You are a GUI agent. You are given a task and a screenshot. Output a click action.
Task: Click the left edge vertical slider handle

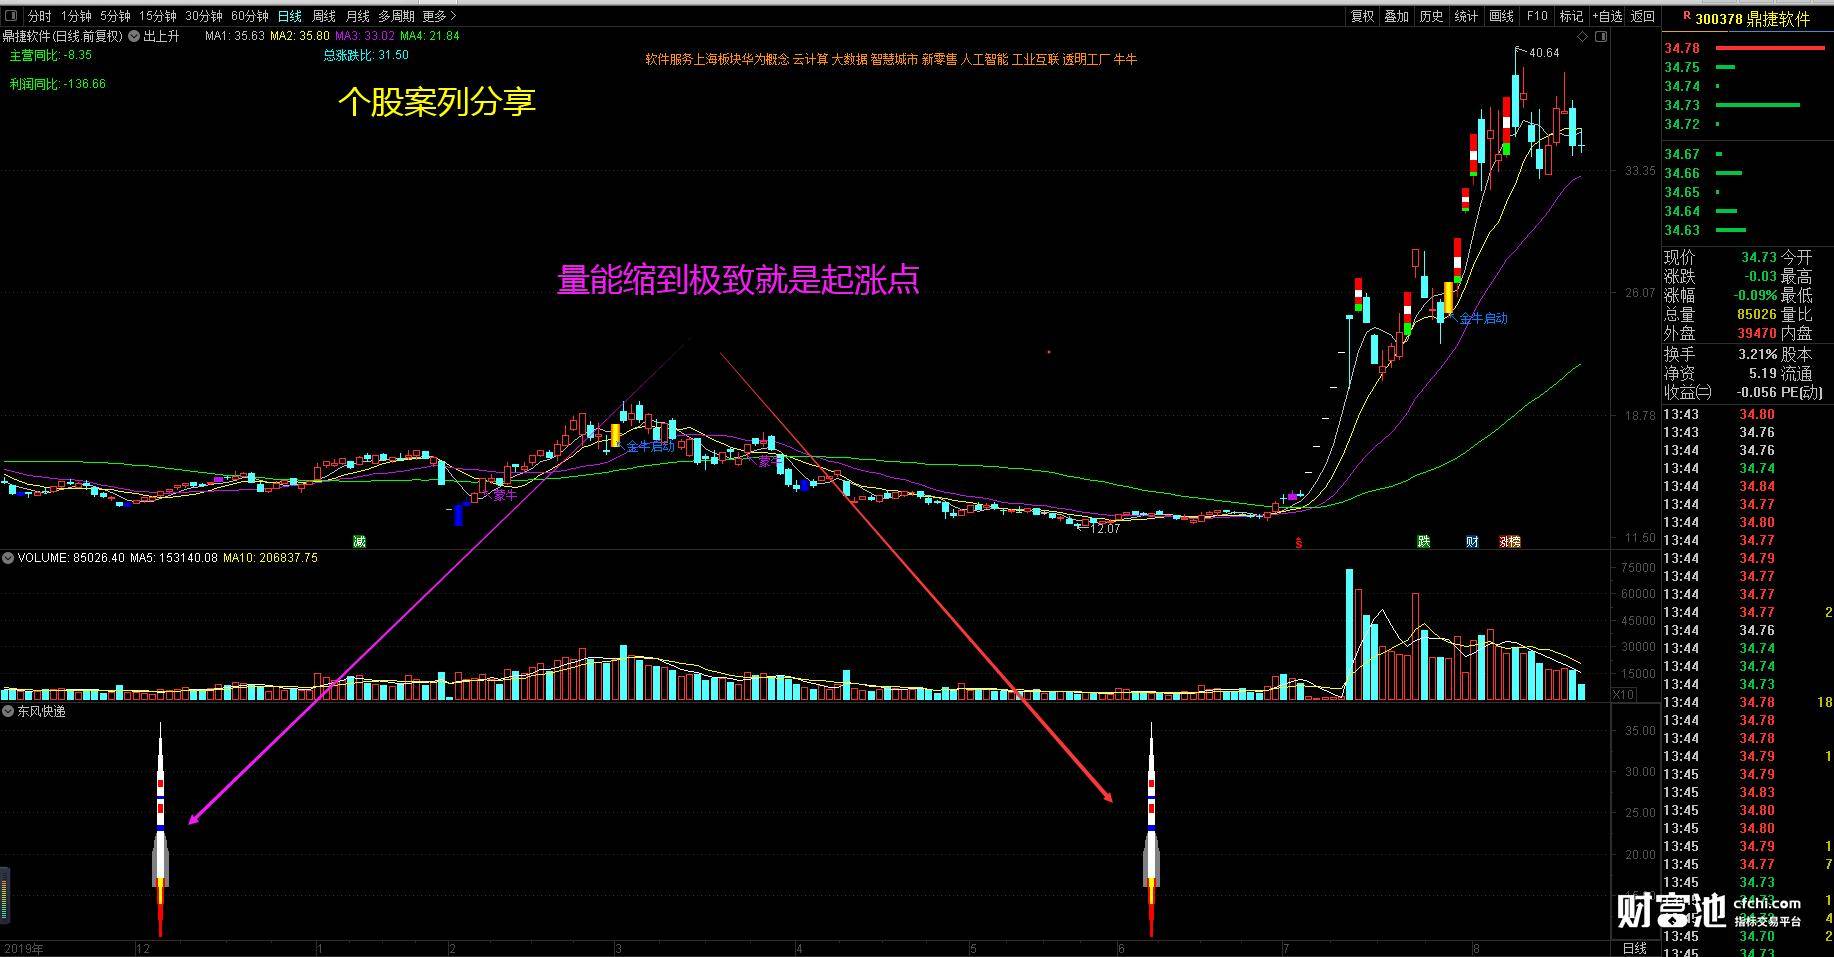click(x=4, y=895)
